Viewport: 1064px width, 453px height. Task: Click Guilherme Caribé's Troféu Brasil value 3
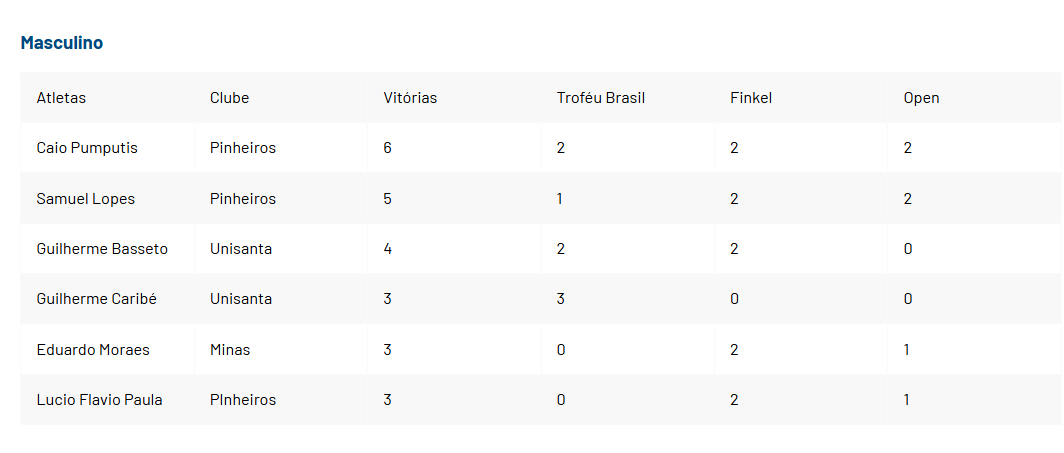(561, 299)
